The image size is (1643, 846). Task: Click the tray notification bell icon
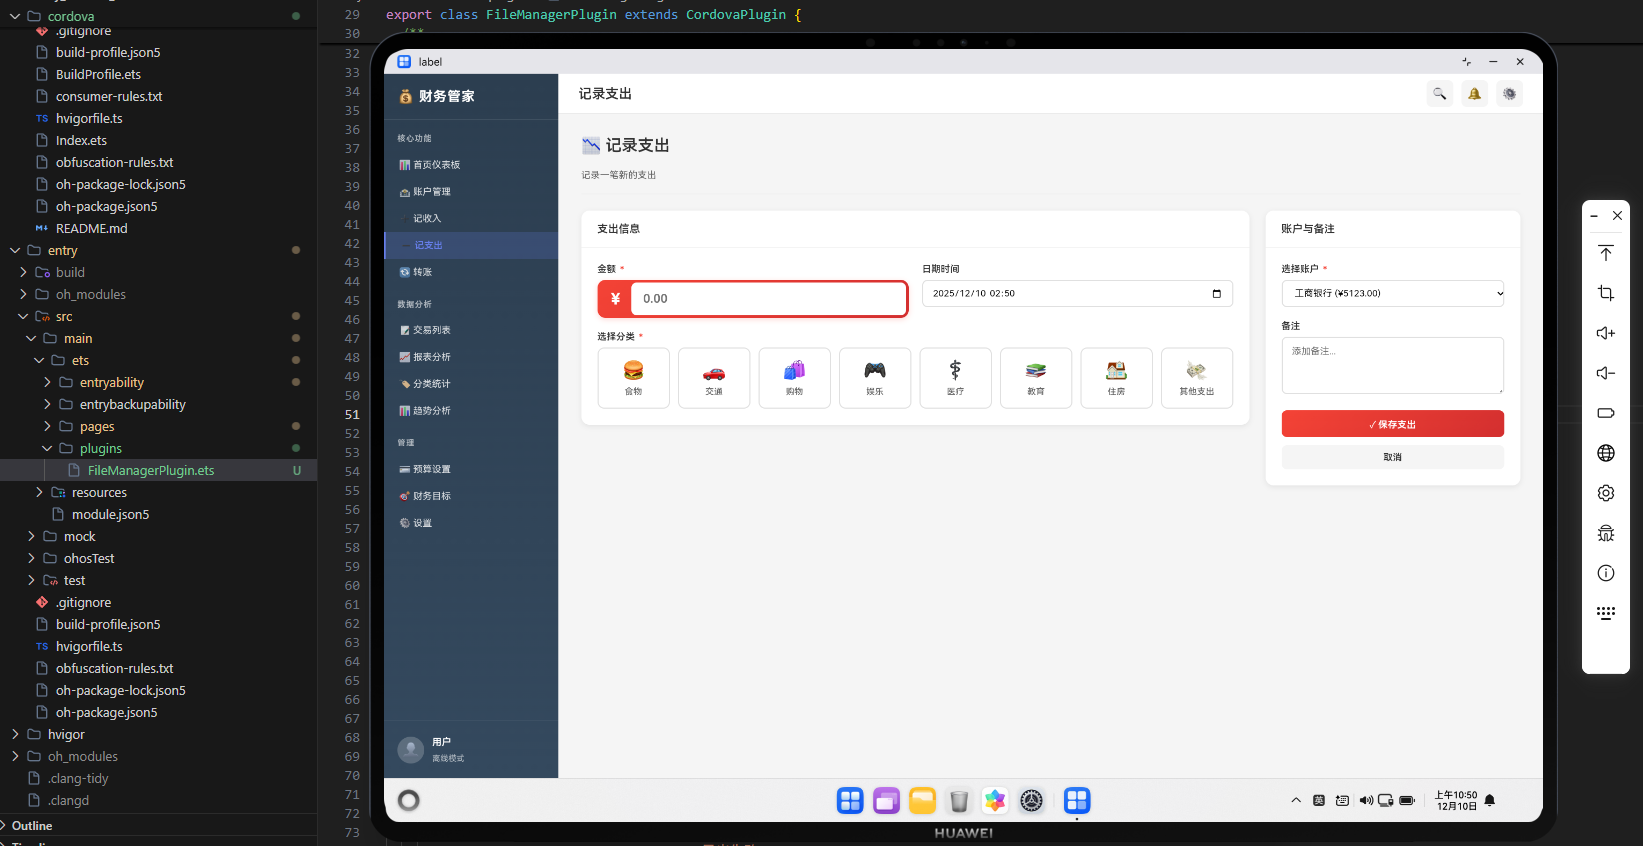tap(1490, 800)
